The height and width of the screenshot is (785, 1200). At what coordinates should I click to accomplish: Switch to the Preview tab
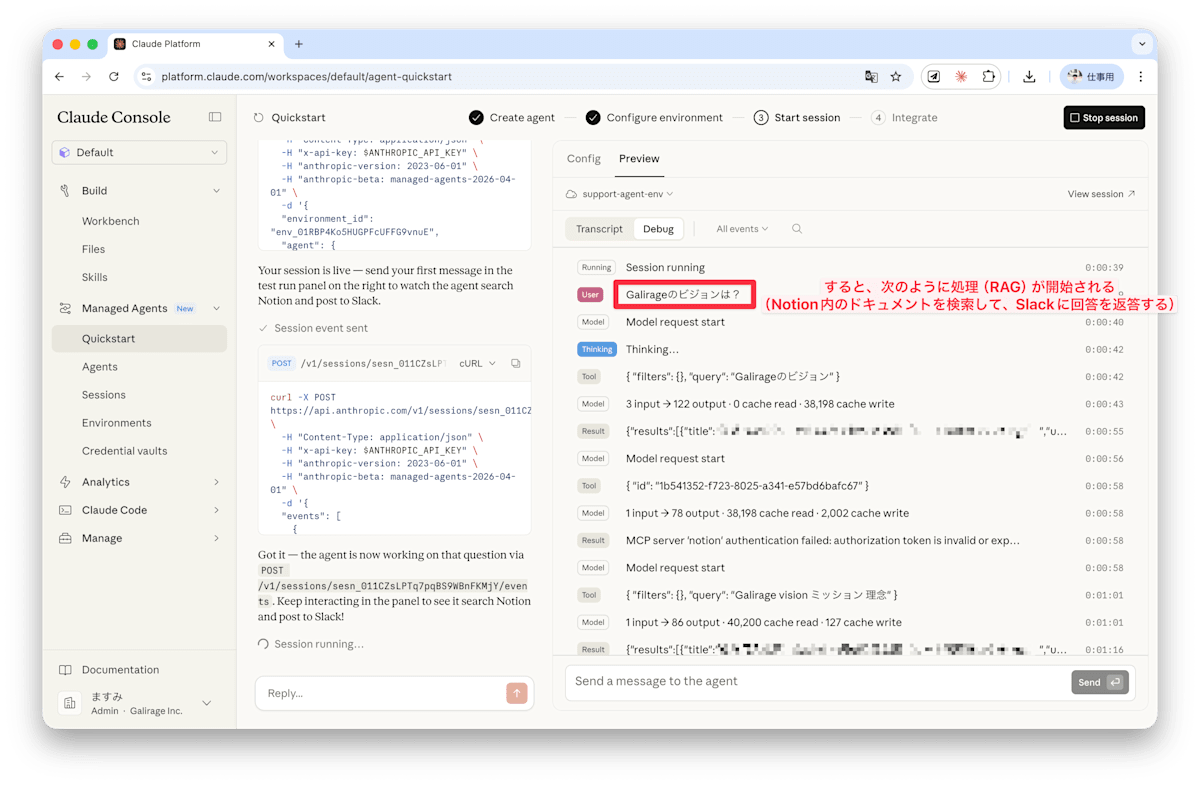(639, 158)
